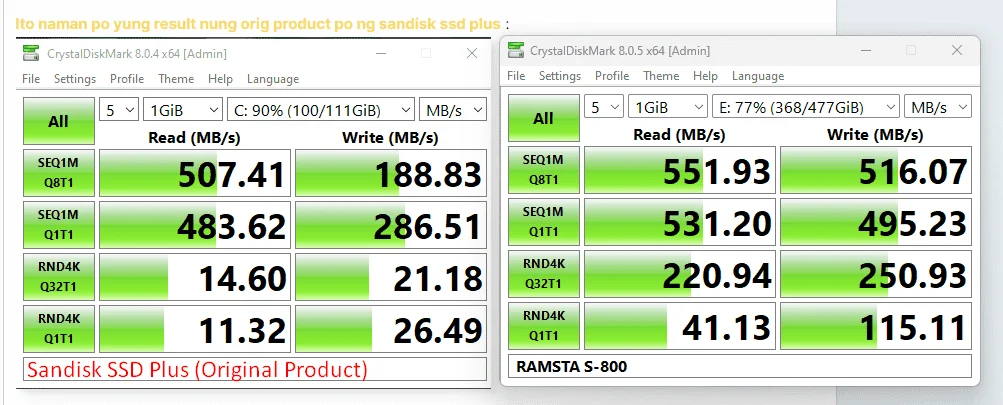Screen dimensions: 1003x405
Task: Close the CrystalDiskMark 8.0.5 window
Action: click(957, 50)
